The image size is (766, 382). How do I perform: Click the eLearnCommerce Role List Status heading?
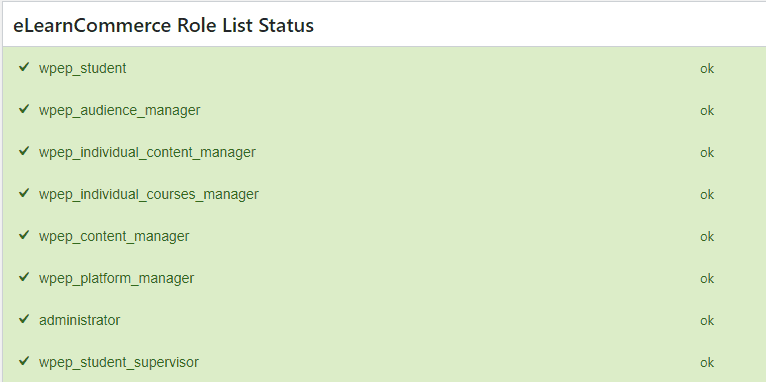click(x=163, y=25)
